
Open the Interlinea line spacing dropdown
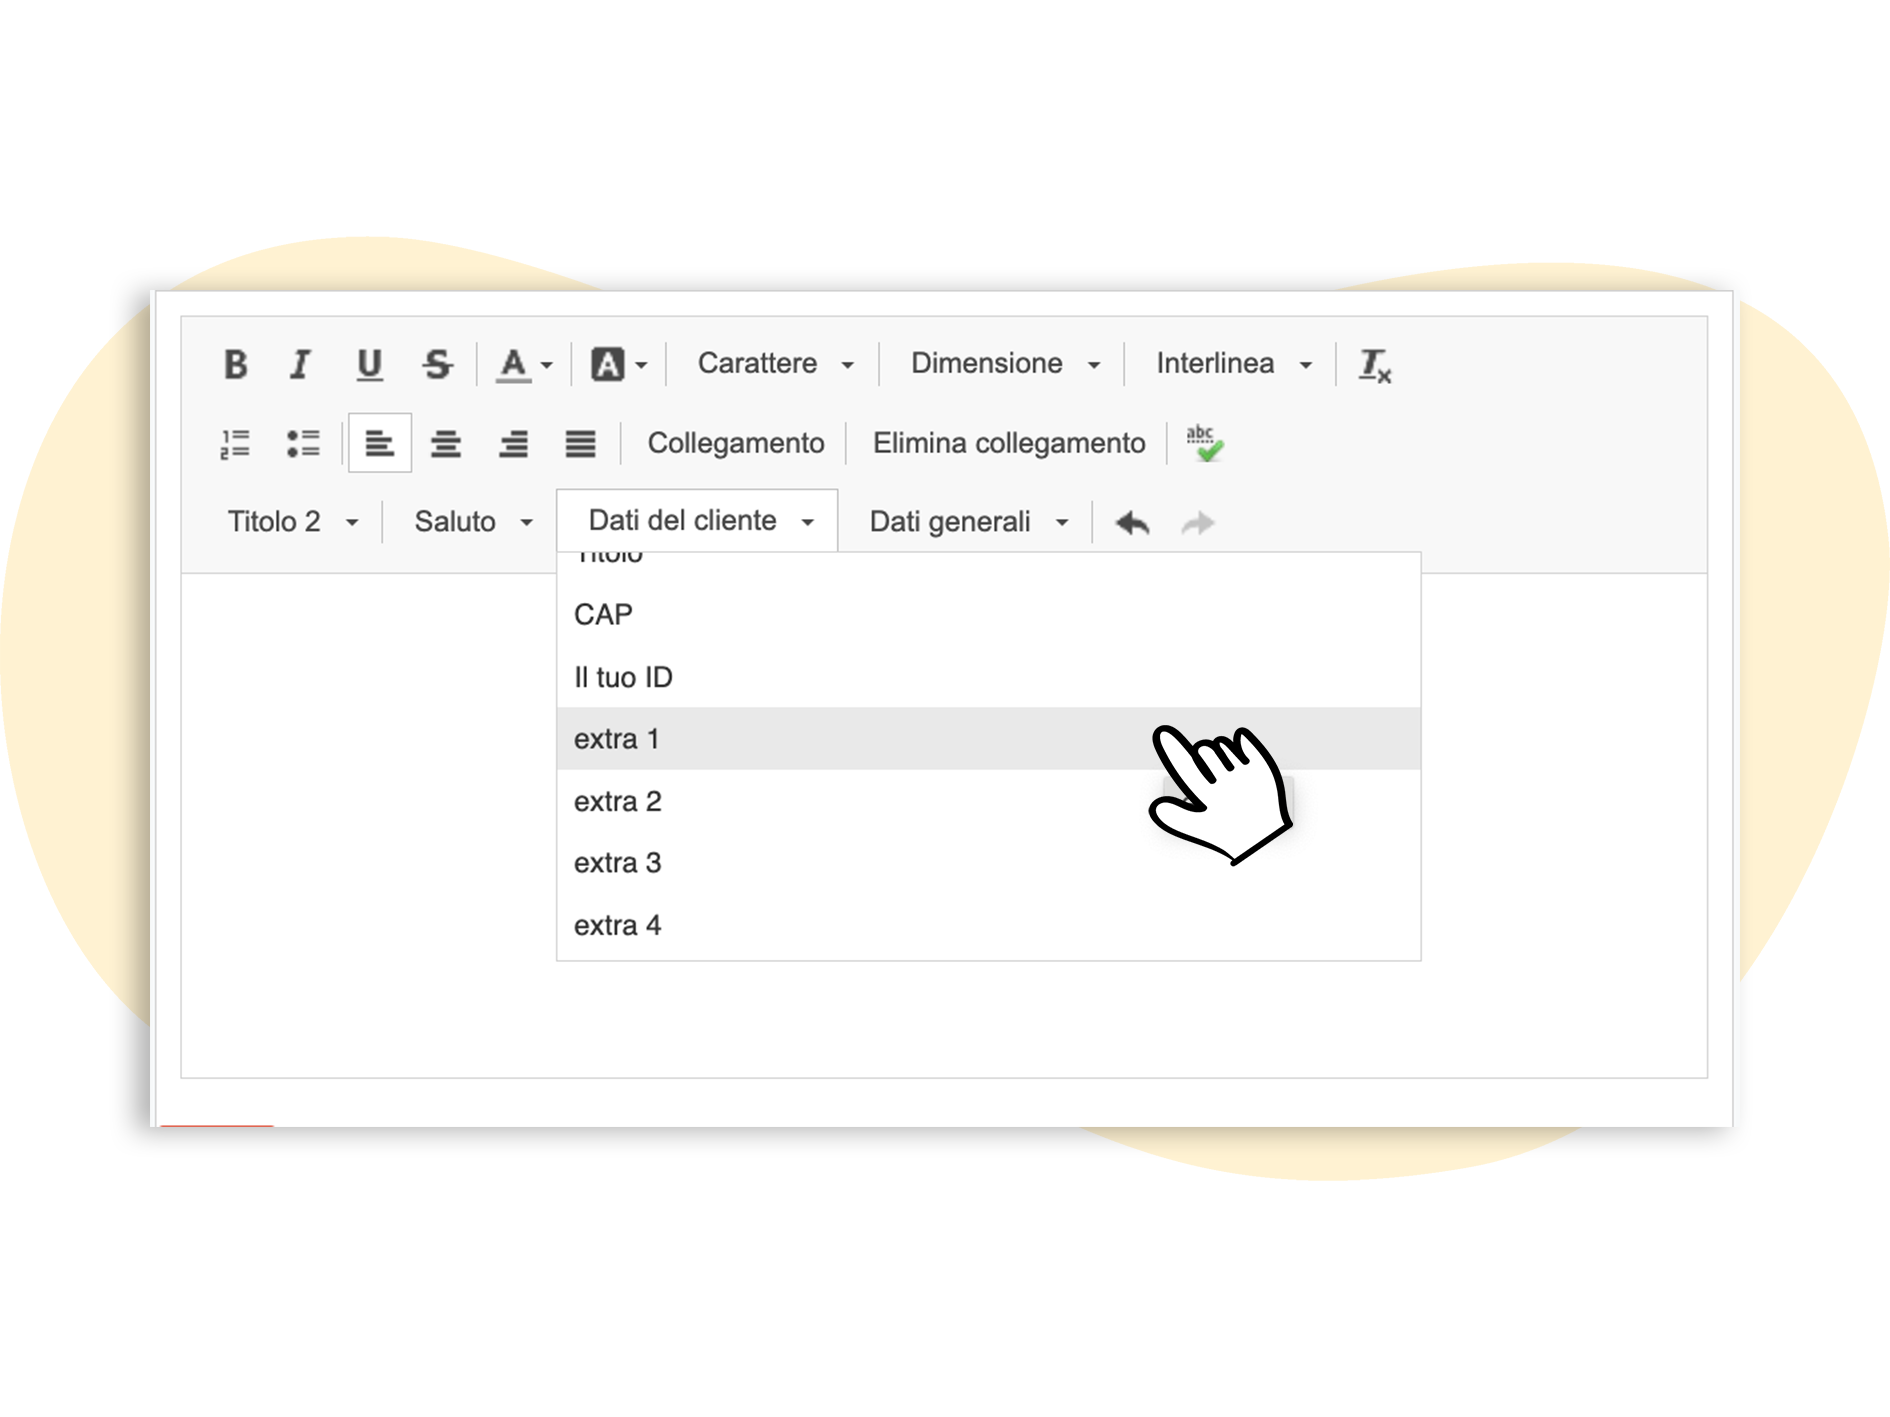pyautogui.click(x=1232, y=364)
